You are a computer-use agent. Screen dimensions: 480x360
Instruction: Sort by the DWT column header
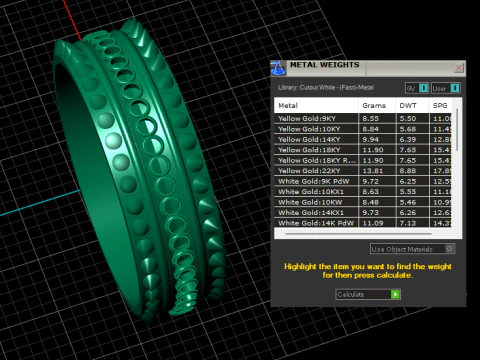pos(412,106)
